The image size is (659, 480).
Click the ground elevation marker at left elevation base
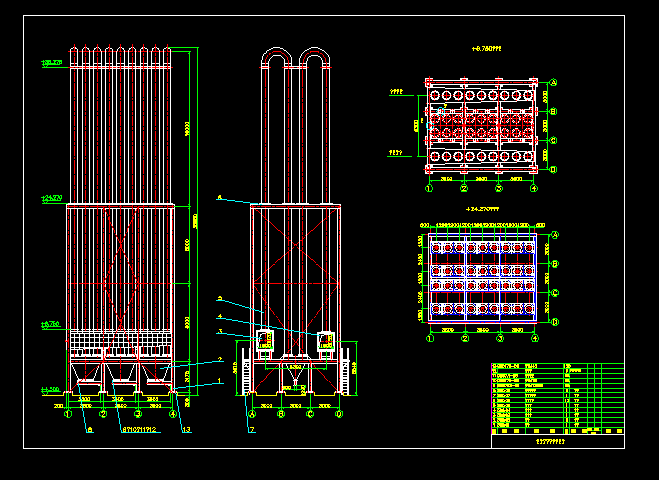[51, 390]
